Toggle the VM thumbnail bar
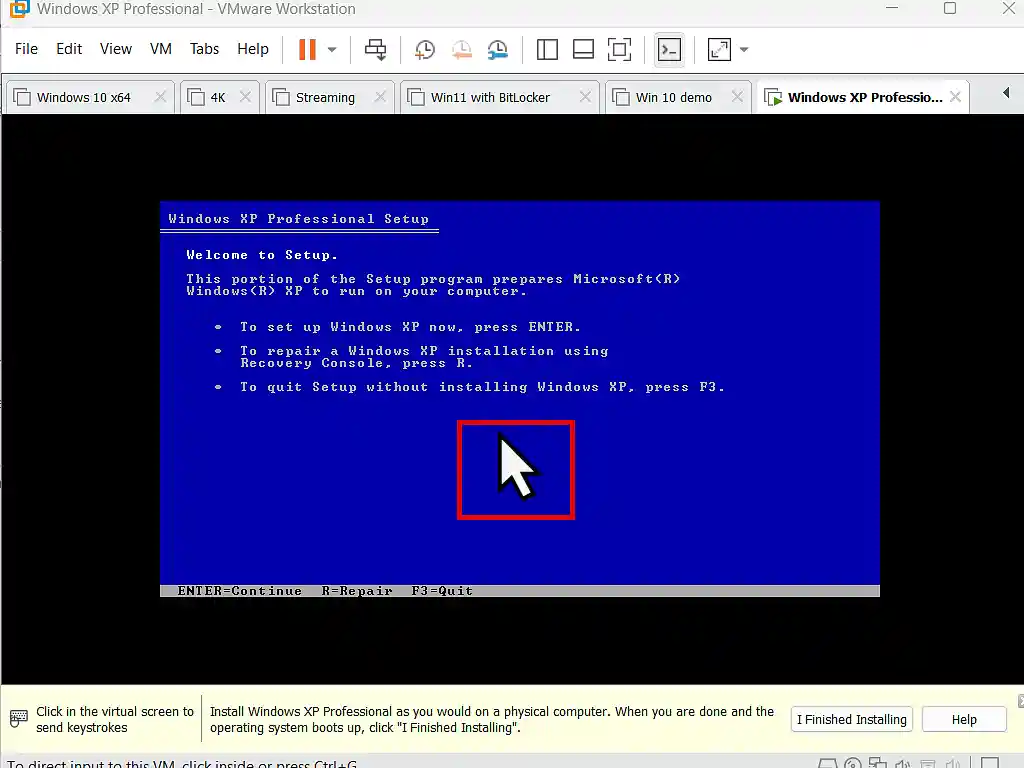 [583, 48]
